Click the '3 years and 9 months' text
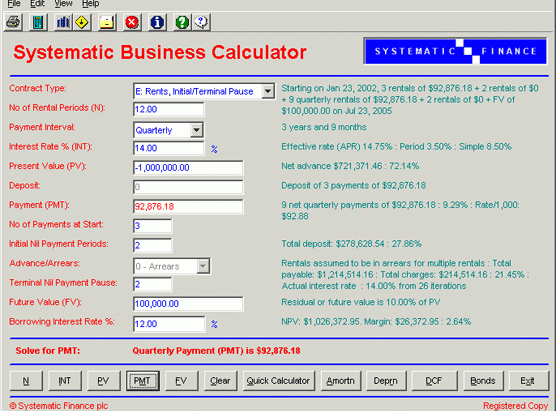Viewport: 556px width, 411px height. pyautogui.click(x=324, y=127)
